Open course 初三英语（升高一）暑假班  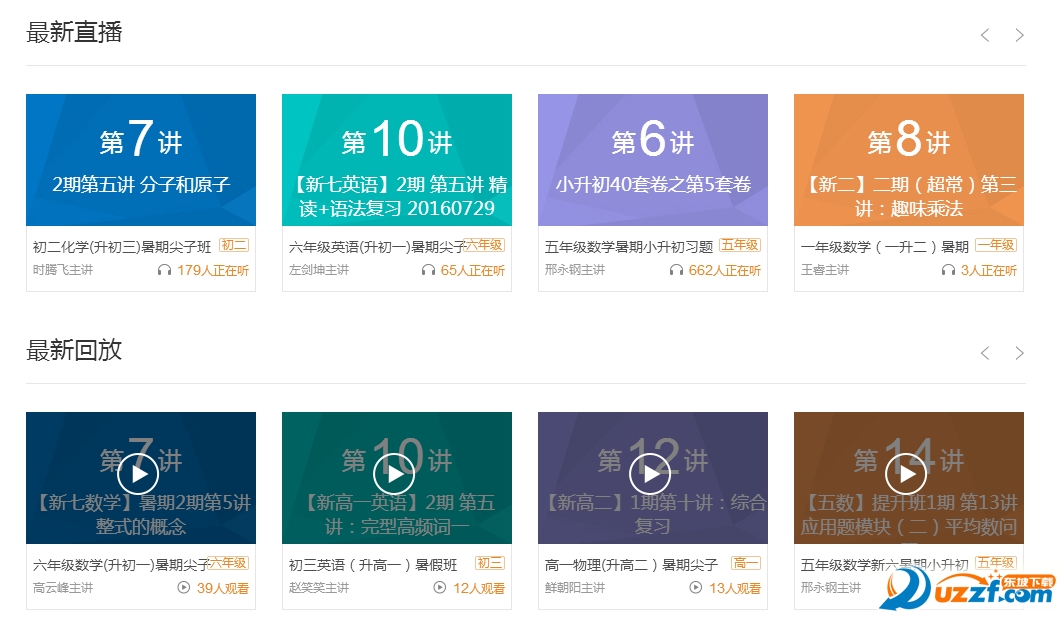[373, 565]
